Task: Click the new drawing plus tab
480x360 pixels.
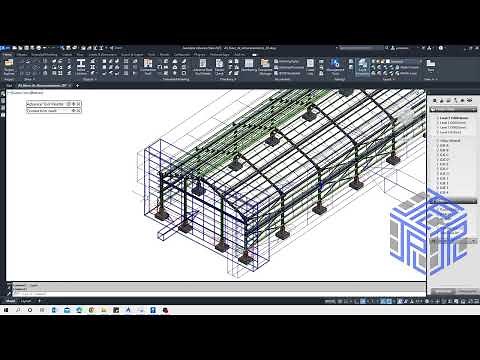Action: (x=77, y=85)
